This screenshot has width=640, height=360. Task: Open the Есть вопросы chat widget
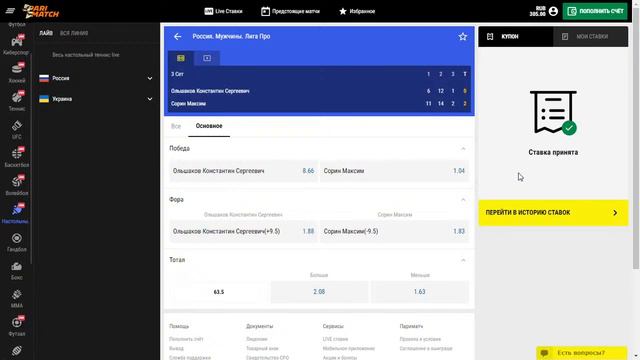pos(581,353)
